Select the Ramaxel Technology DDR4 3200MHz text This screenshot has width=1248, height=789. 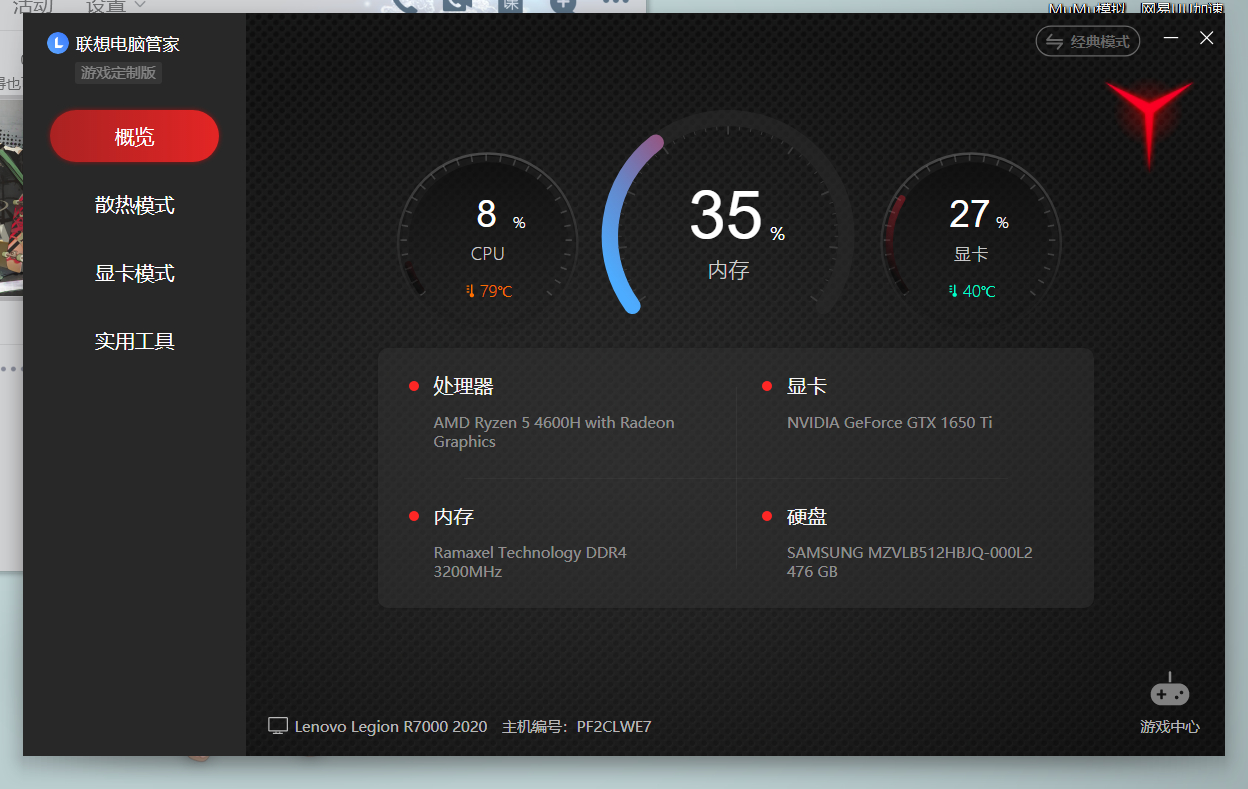point(530,562)
